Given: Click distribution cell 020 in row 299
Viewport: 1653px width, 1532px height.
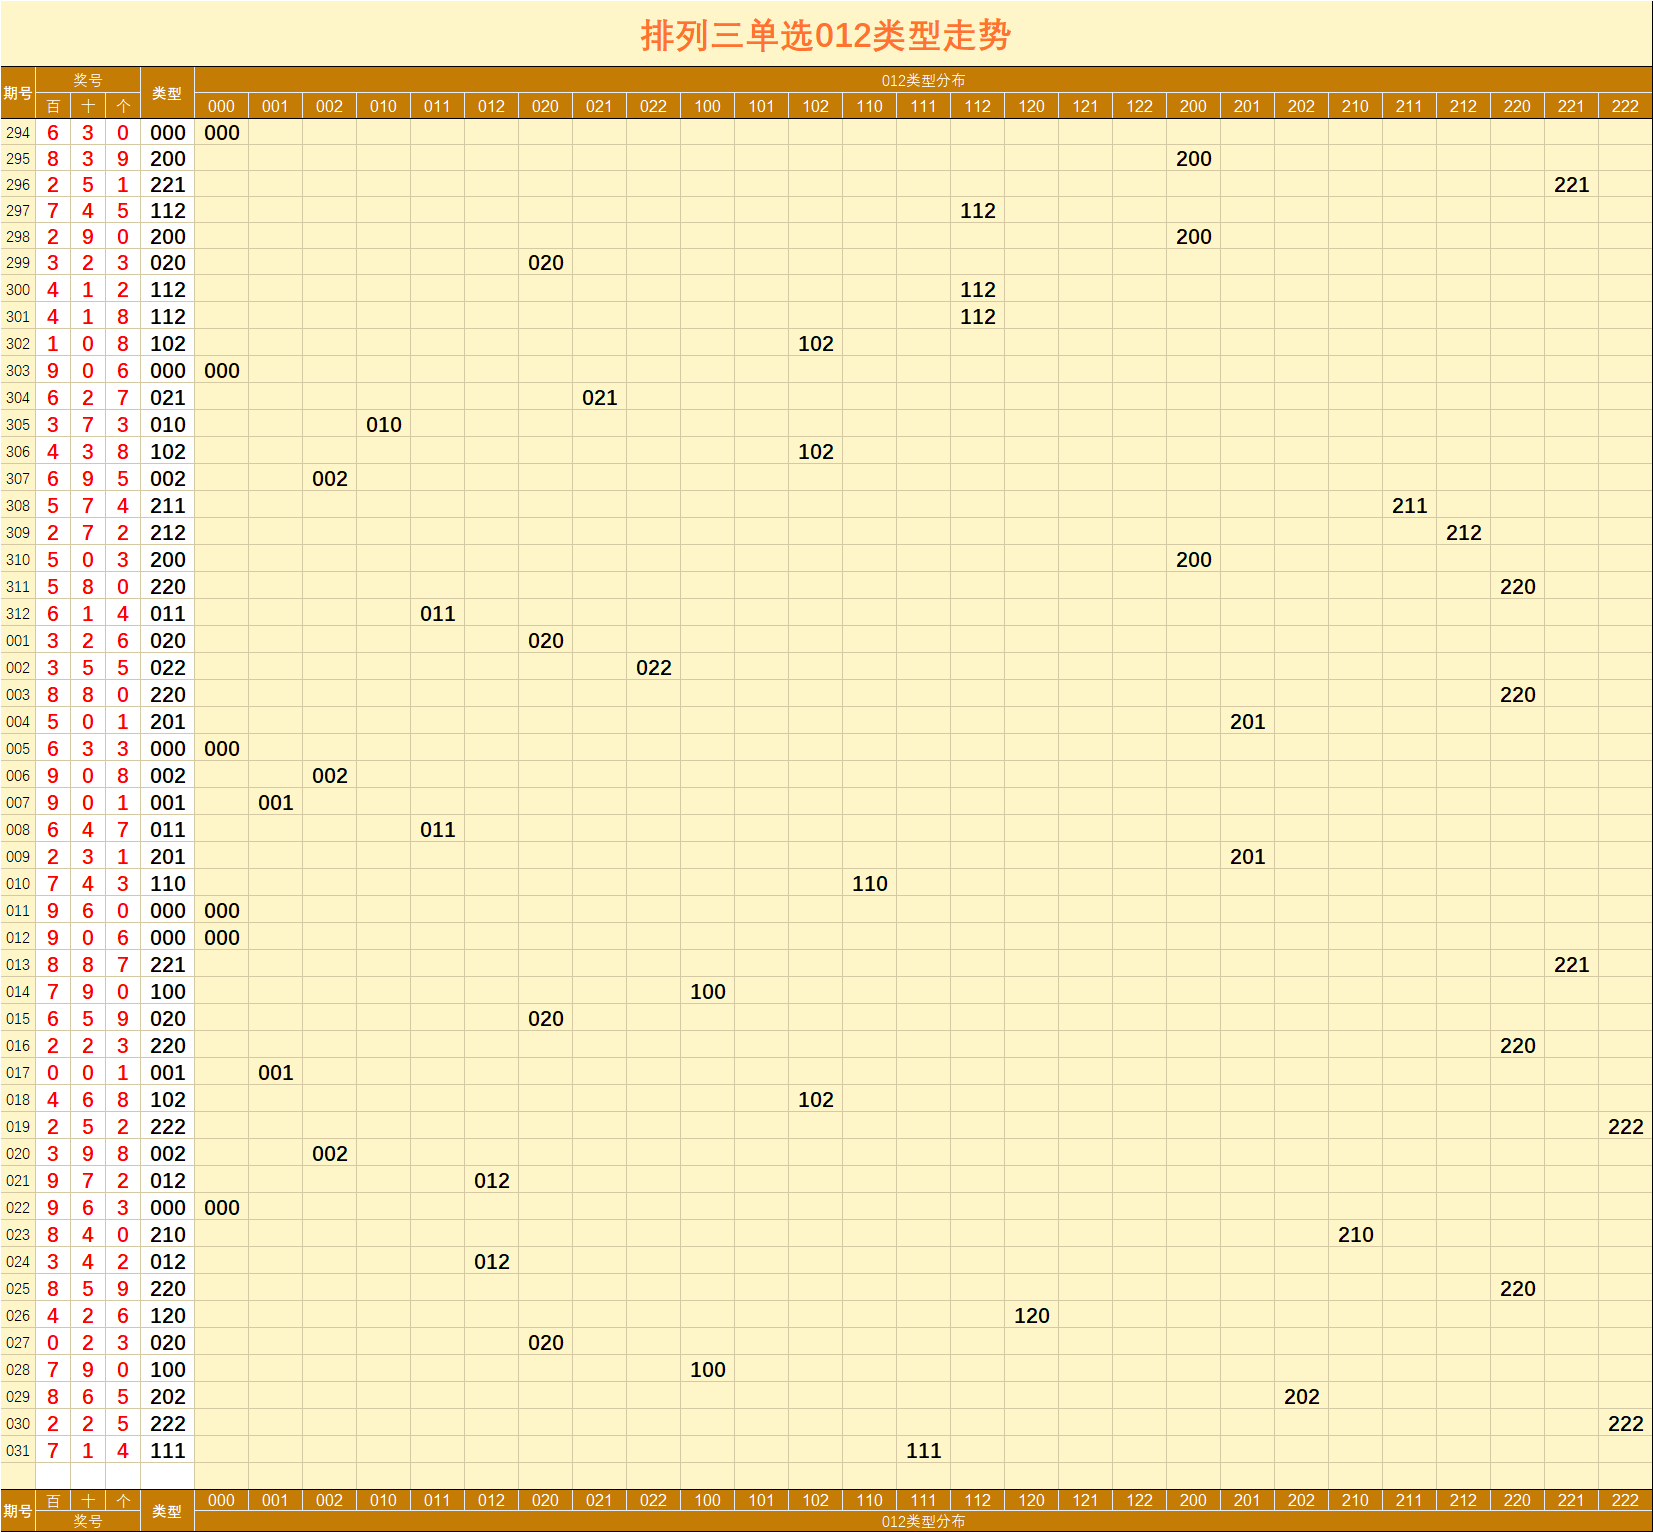Looking at the screenshot, I should [545, 263].
